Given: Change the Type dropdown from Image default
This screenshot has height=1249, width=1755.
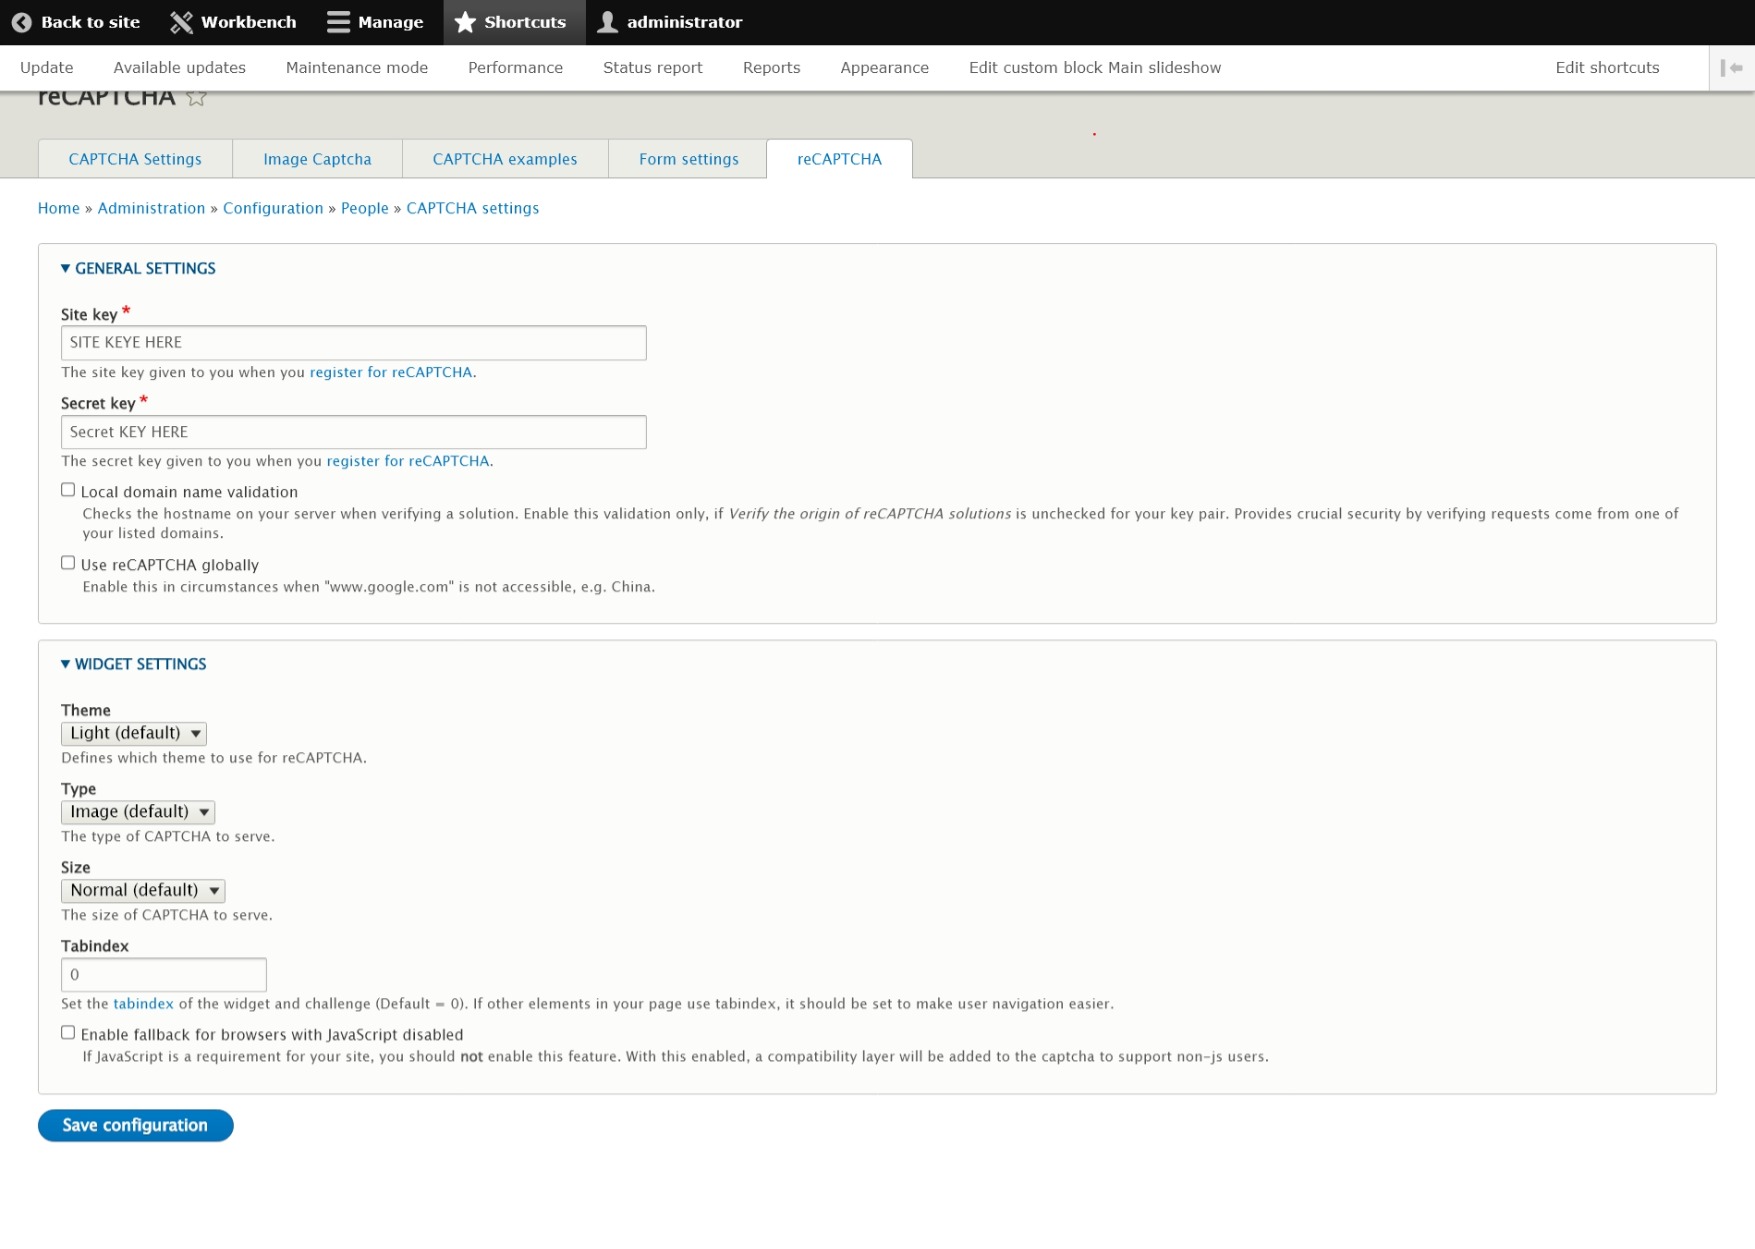Looking at the screenshot, I should (138, 811).
